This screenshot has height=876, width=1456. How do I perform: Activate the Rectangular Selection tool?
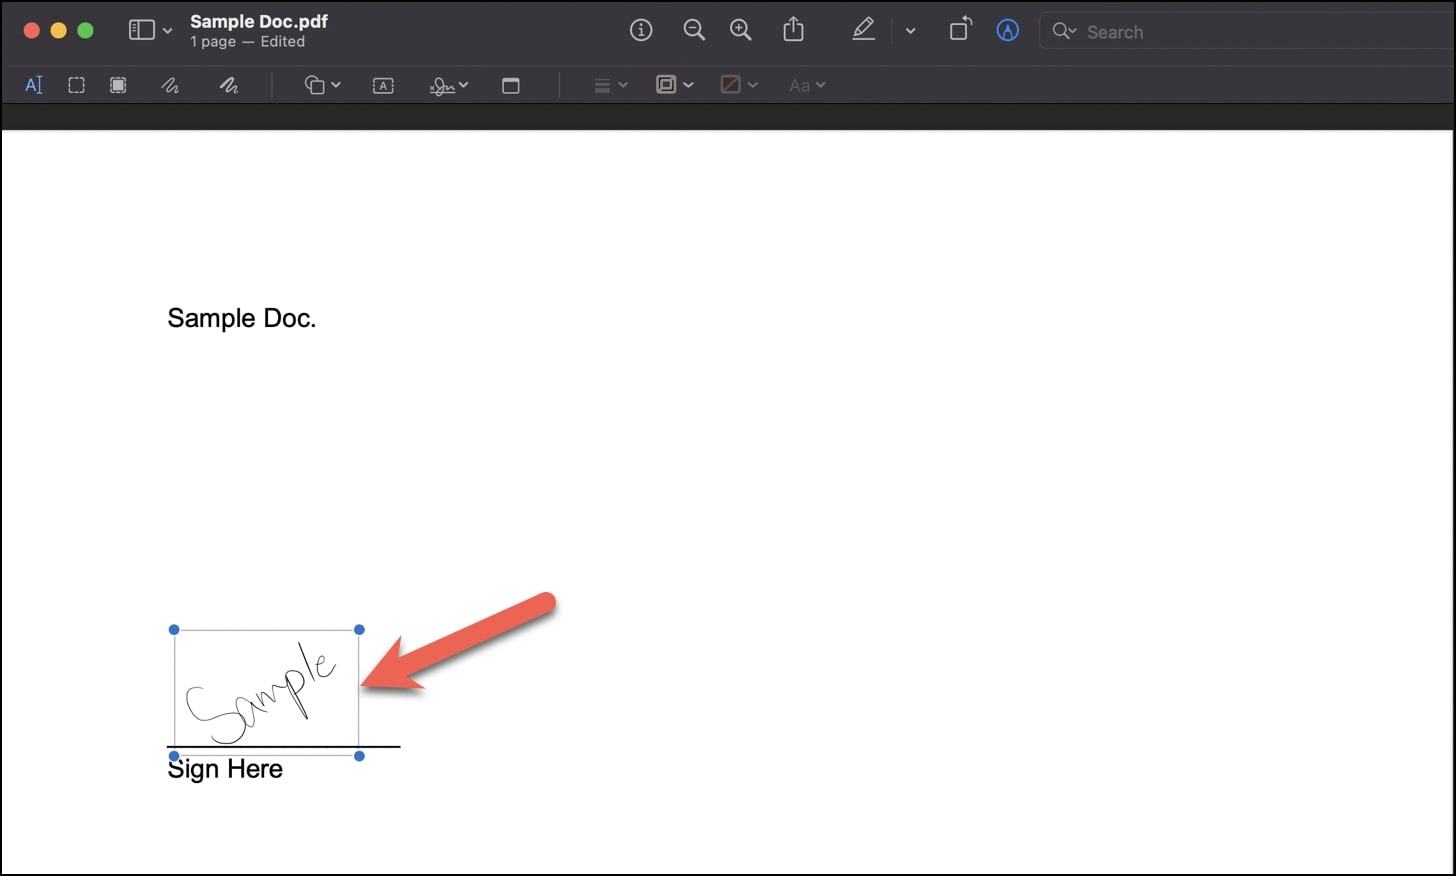76,85
